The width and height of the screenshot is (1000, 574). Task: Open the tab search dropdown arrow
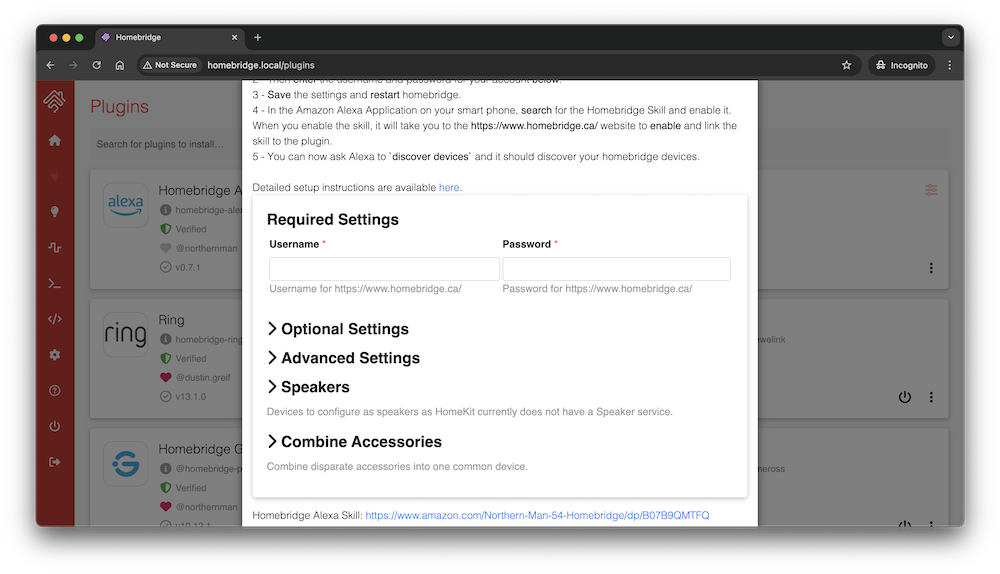950,38
